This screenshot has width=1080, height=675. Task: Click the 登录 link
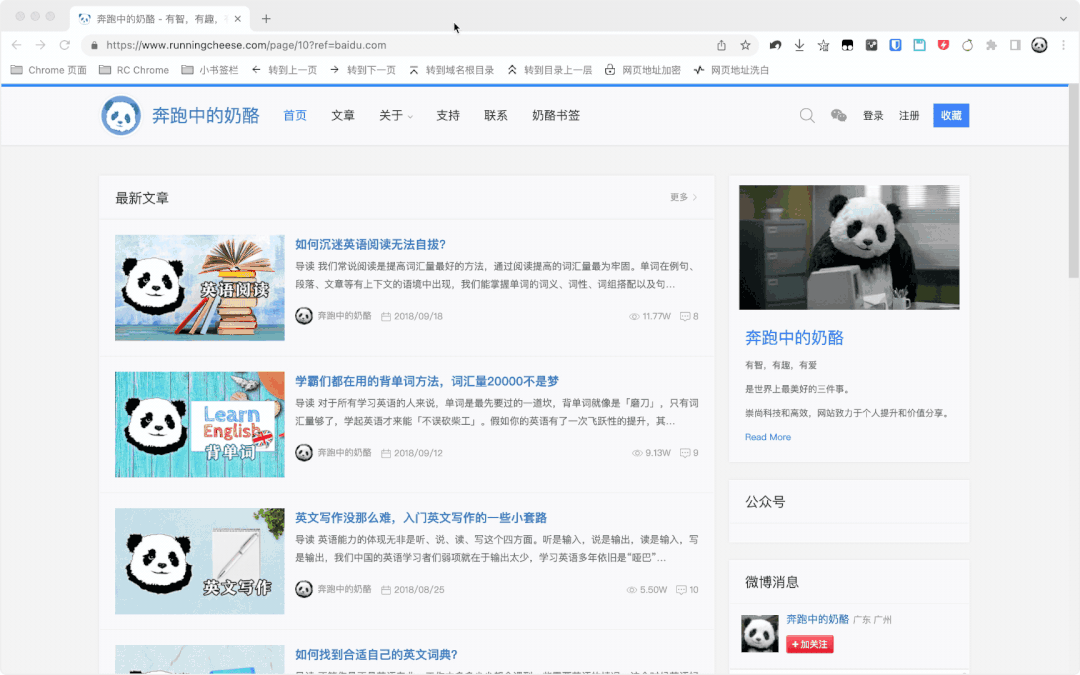pos(873,115)
